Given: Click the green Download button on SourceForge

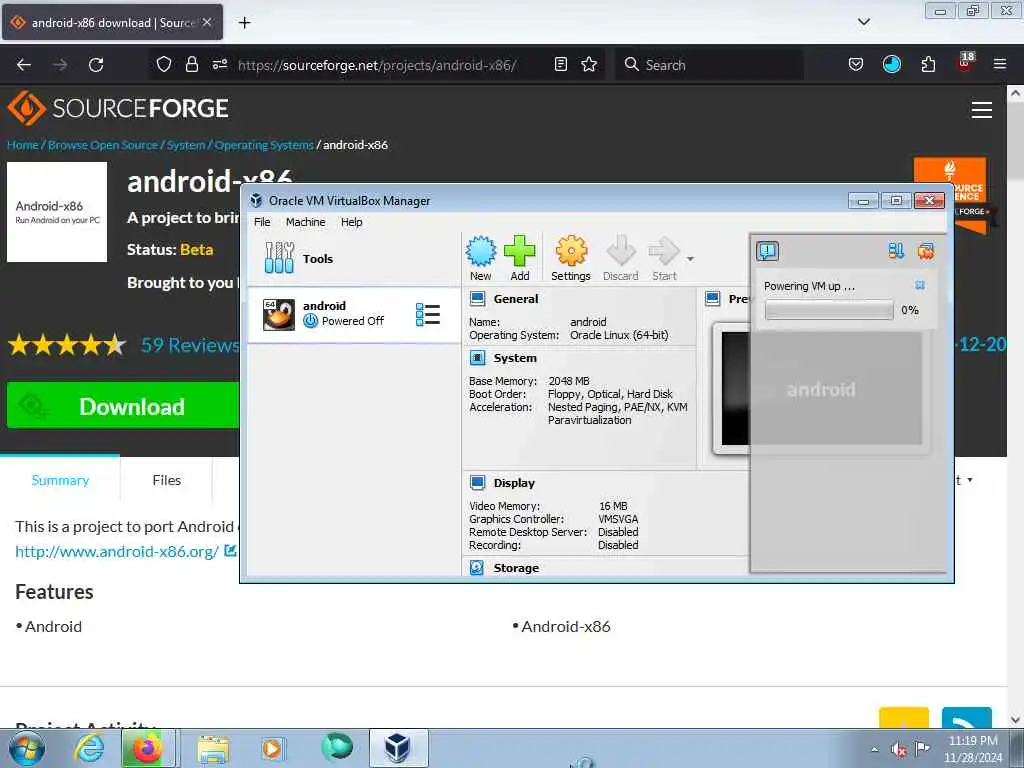Looking at the screenshot, I should pyautogui.click(x=123, y=406).
